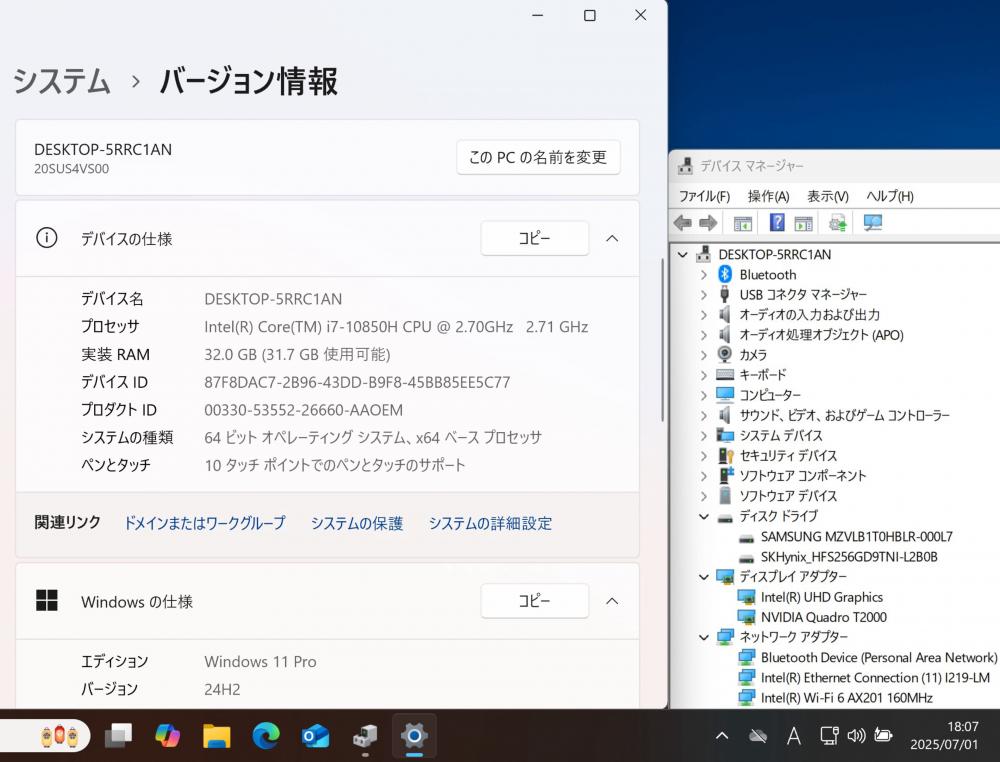1000x762 pixels.
Task: Open 操作(A) menu in Device Manager
Action: (x=768, y=196)
